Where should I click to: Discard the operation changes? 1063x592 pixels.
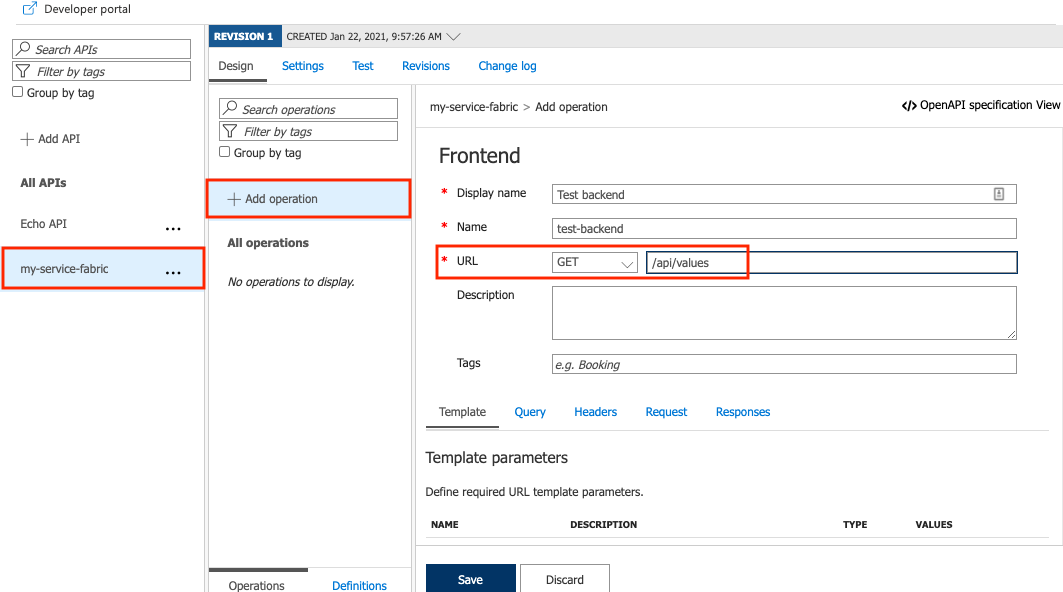[x=565, y=580]
